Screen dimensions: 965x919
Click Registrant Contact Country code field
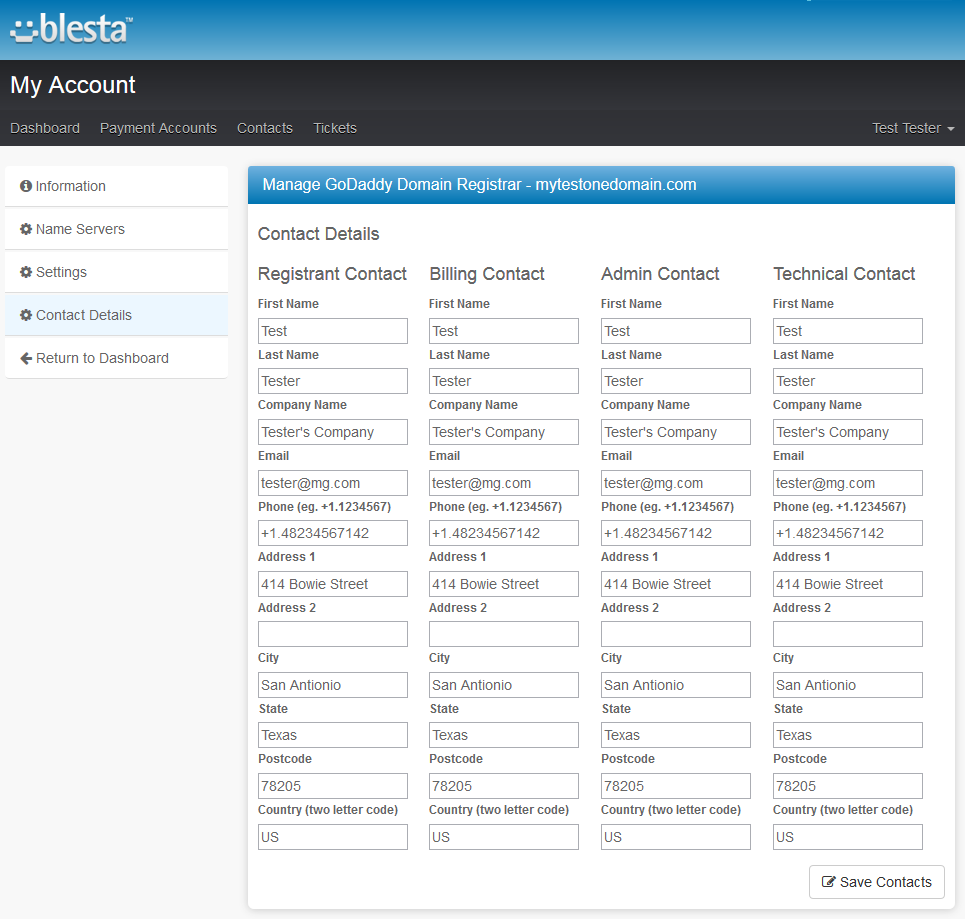[x=333, y=837]
